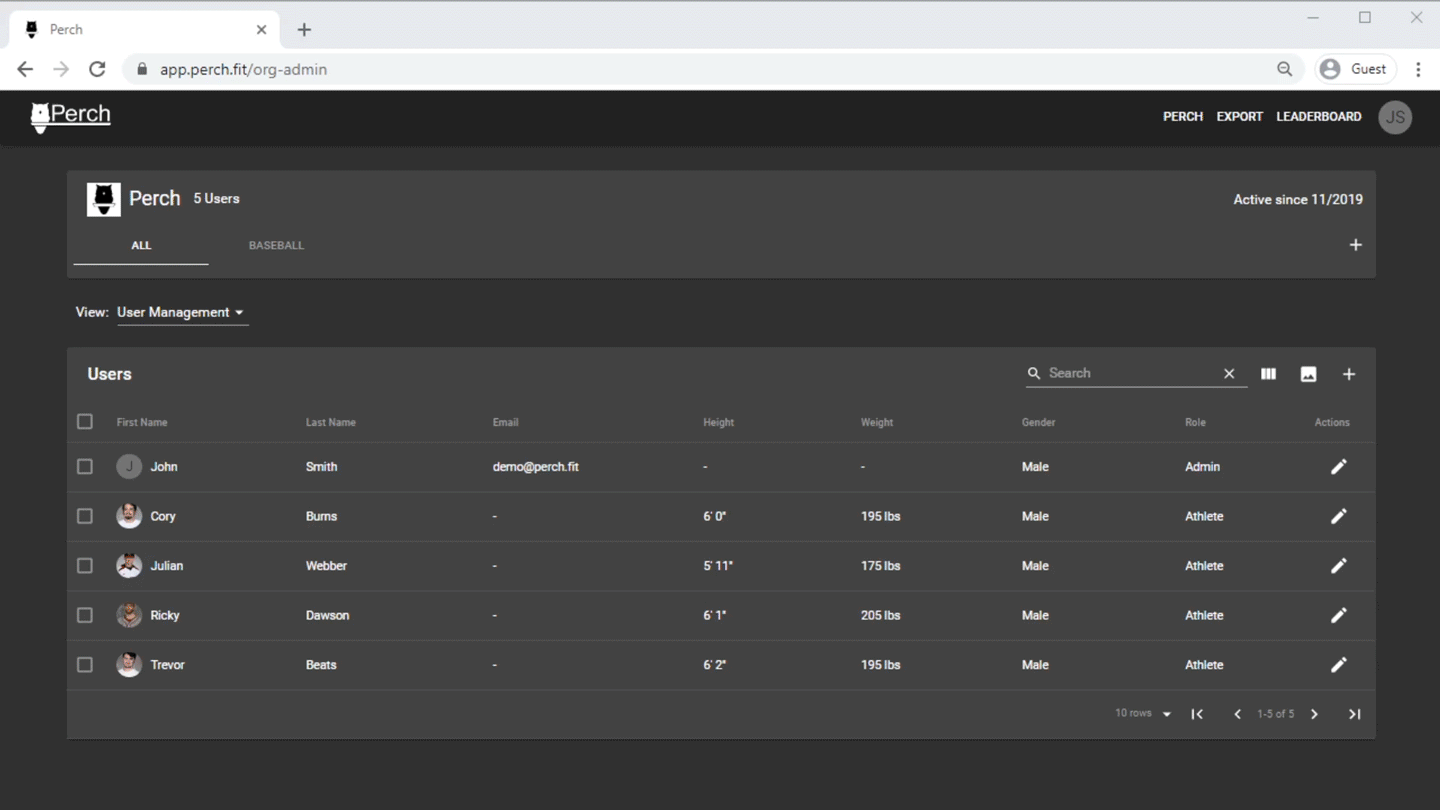
Task: Click Julian's profile photo
Action: pos(129,566)
